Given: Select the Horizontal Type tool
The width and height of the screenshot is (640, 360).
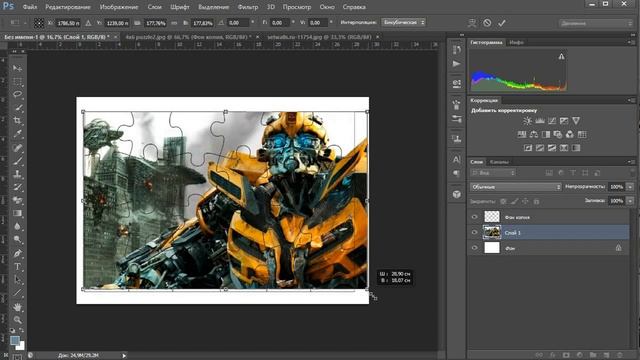Looking at the screenshot, I should coord(18,267).
